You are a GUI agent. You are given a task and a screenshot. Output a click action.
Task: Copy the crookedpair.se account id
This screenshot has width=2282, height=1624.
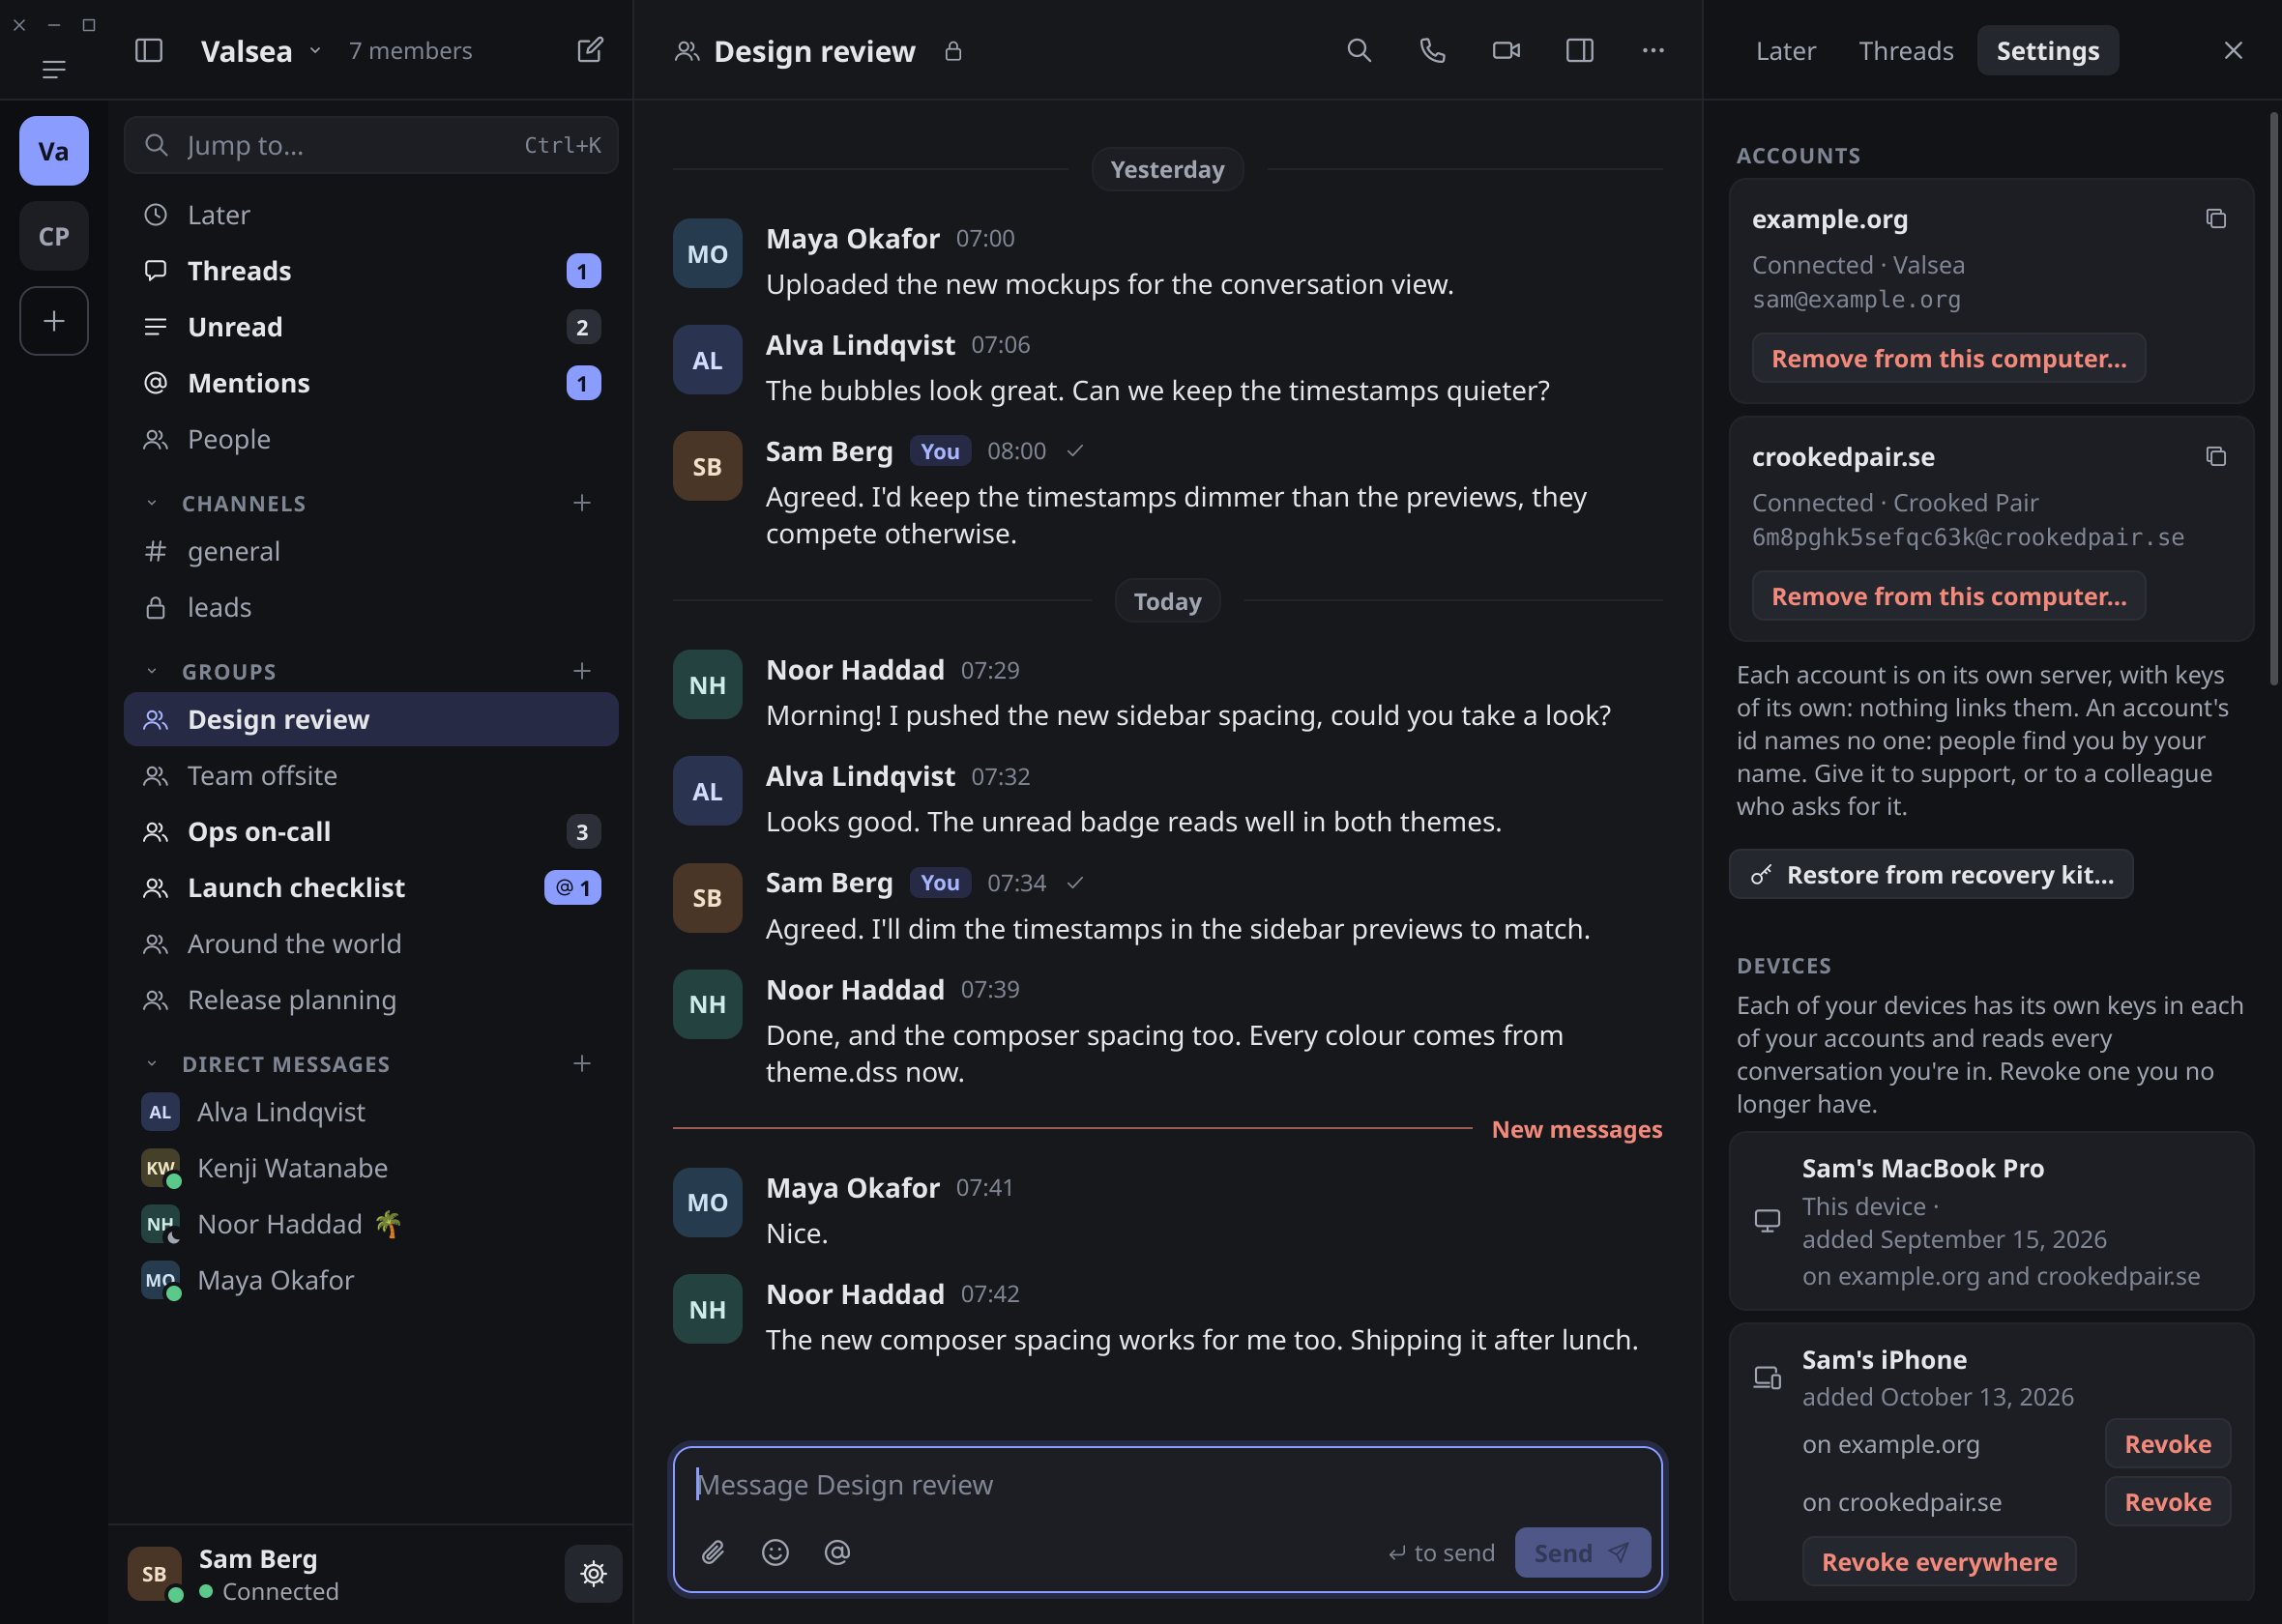coord(2215,456)
